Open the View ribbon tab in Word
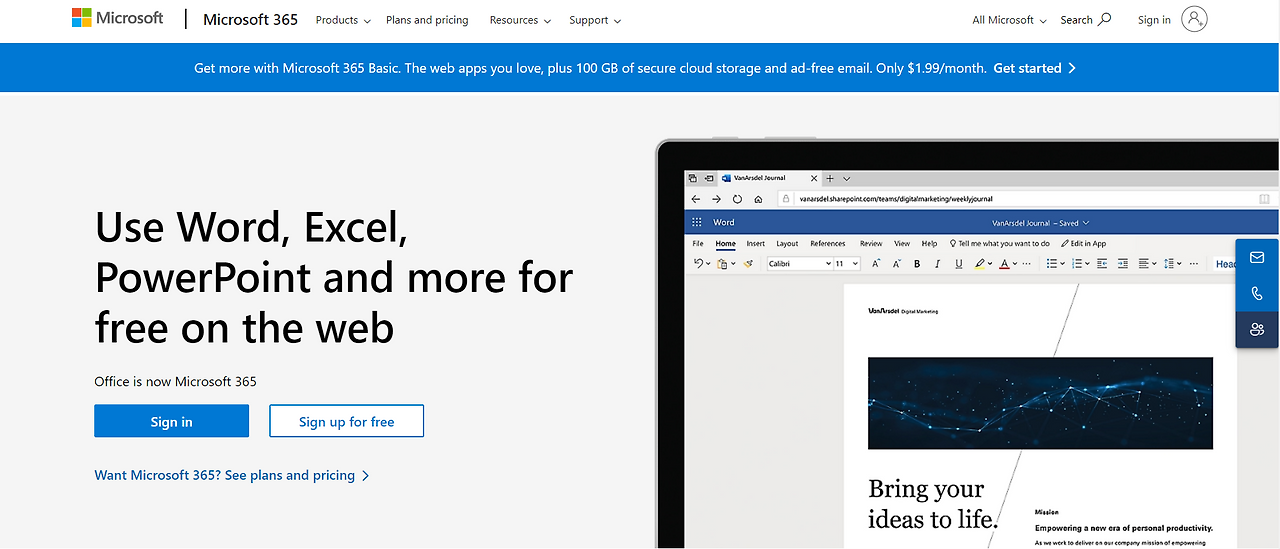1280x549 pixels. pyautogui.click(x=902, y=243)
